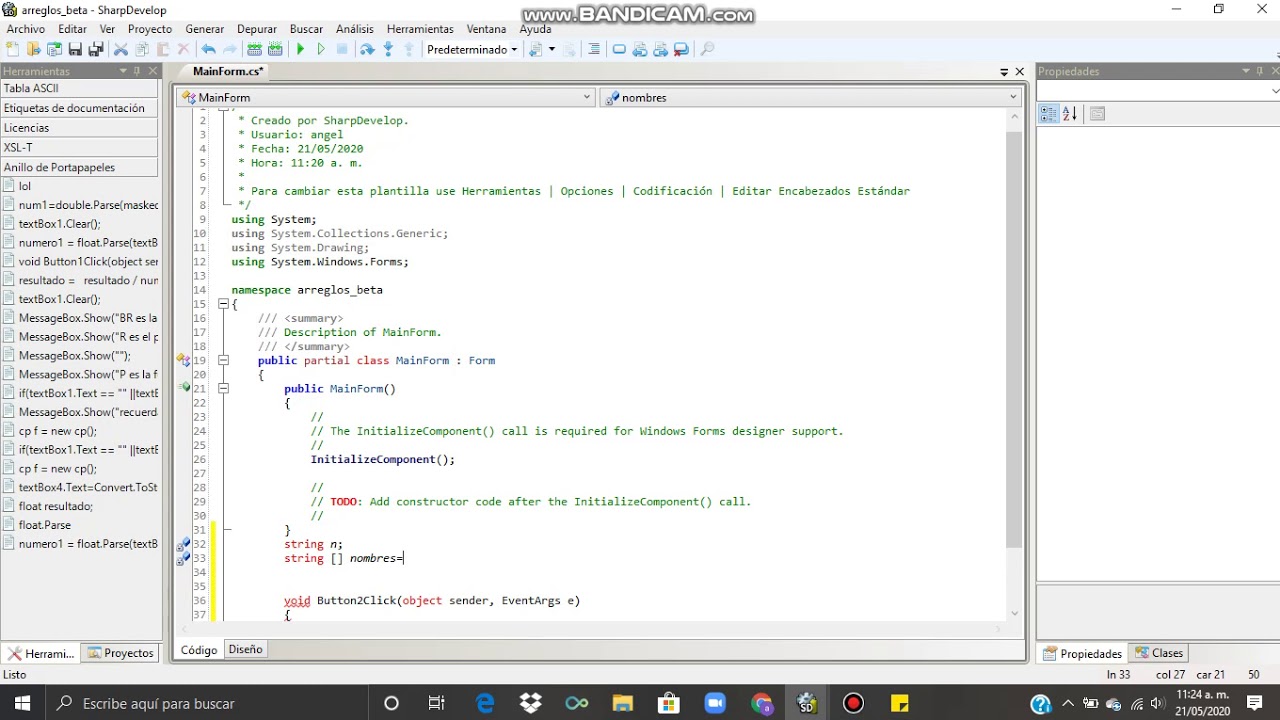Switch to the Diseño tab
Screen dimensions: 1280x720
click(245, 649)
